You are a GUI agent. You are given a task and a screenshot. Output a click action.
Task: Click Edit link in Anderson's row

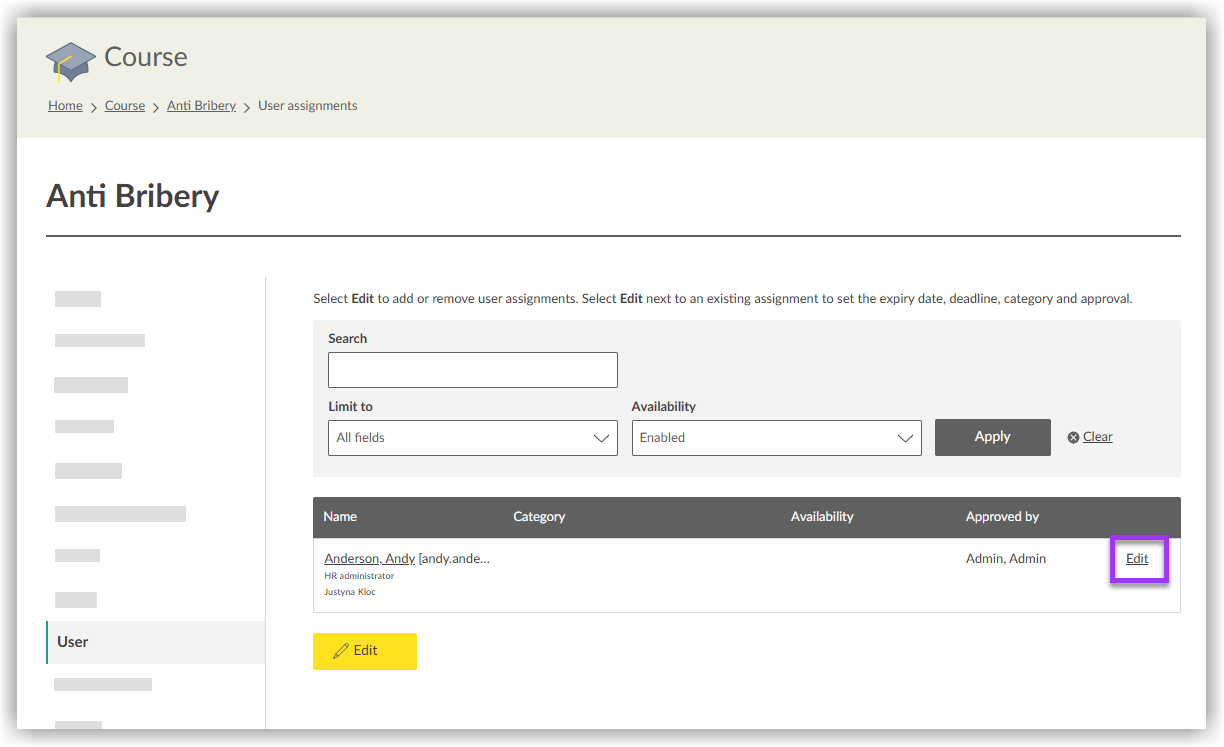tap(1137, 559)
